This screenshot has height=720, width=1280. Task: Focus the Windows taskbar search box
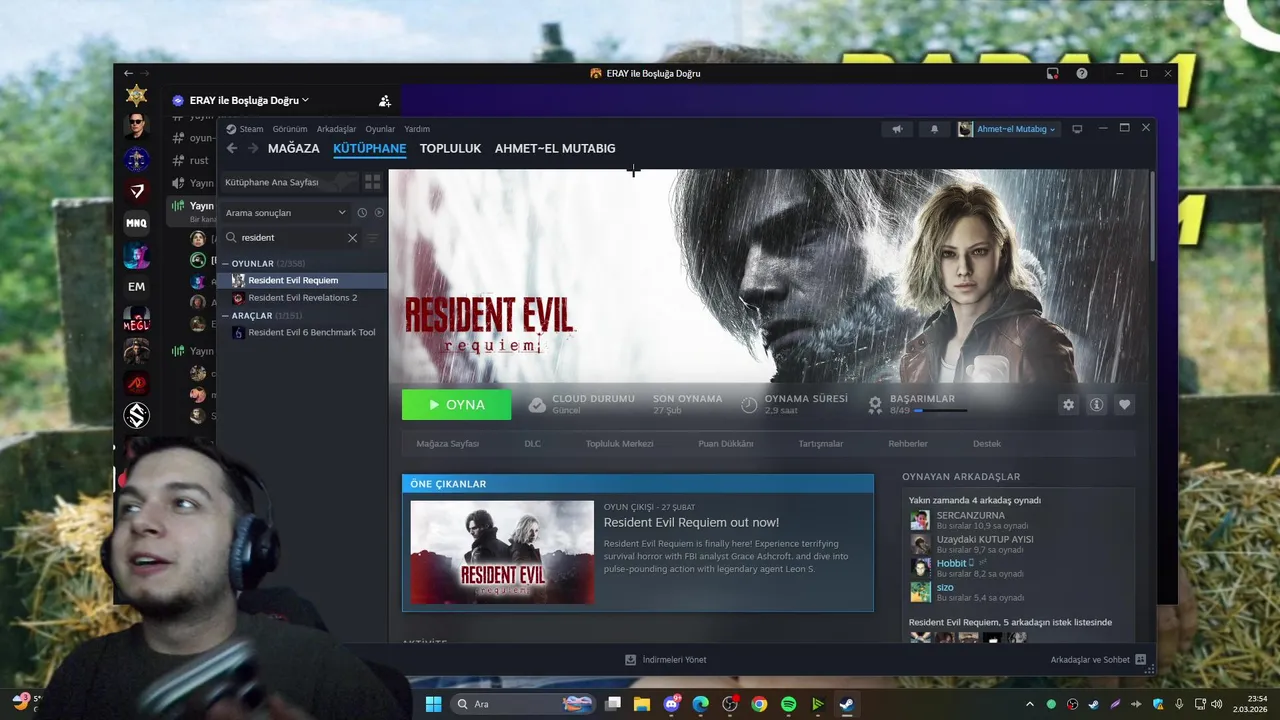click(522, 704)
